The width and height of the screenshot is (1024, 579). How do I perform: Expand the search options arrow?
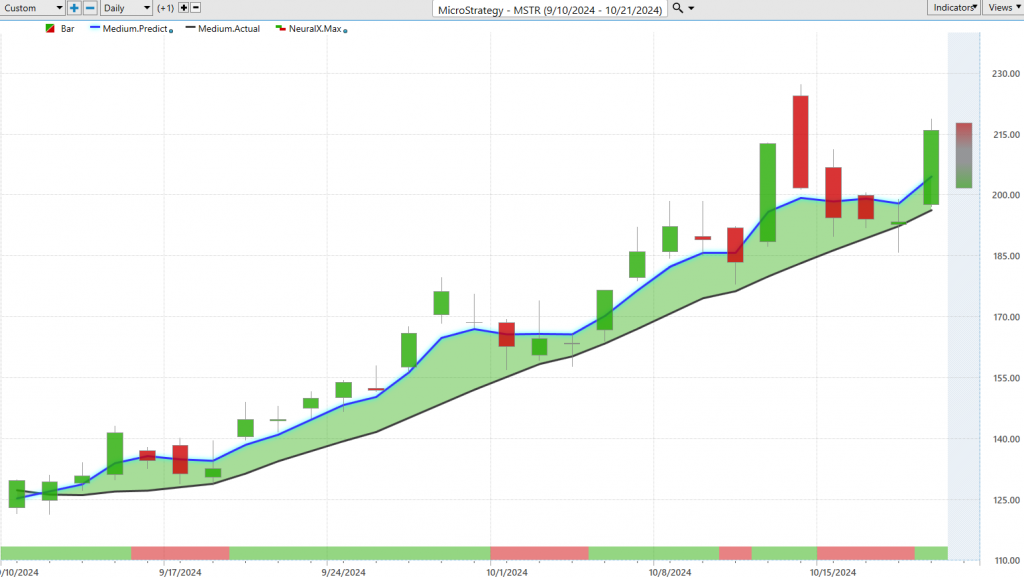[x=692, y=8]
